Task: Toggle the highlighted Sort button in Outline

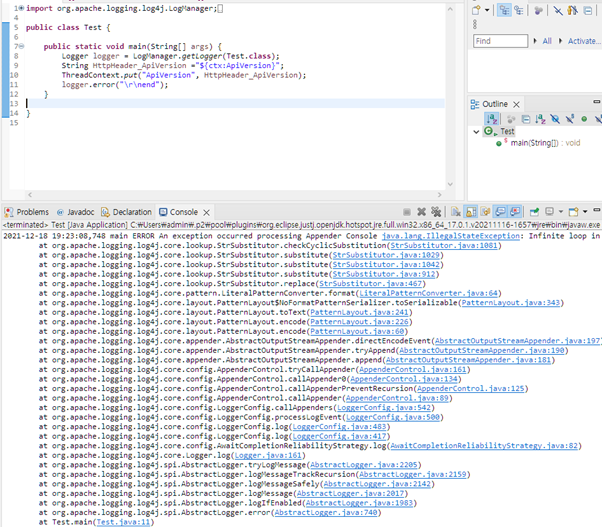Action: click(491, 119)
